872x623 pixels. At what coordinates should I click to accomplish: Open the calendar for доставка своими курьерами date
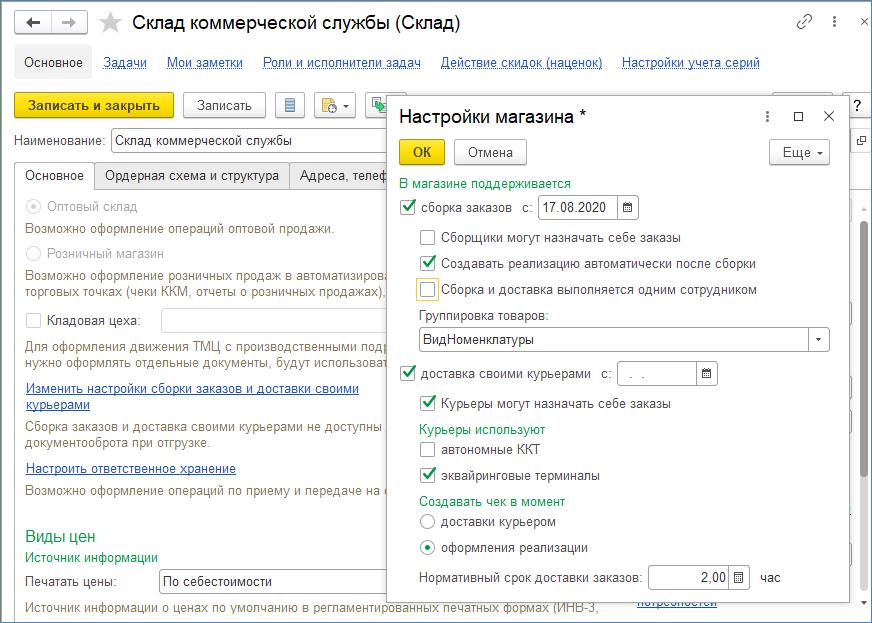tap(707, 374)
